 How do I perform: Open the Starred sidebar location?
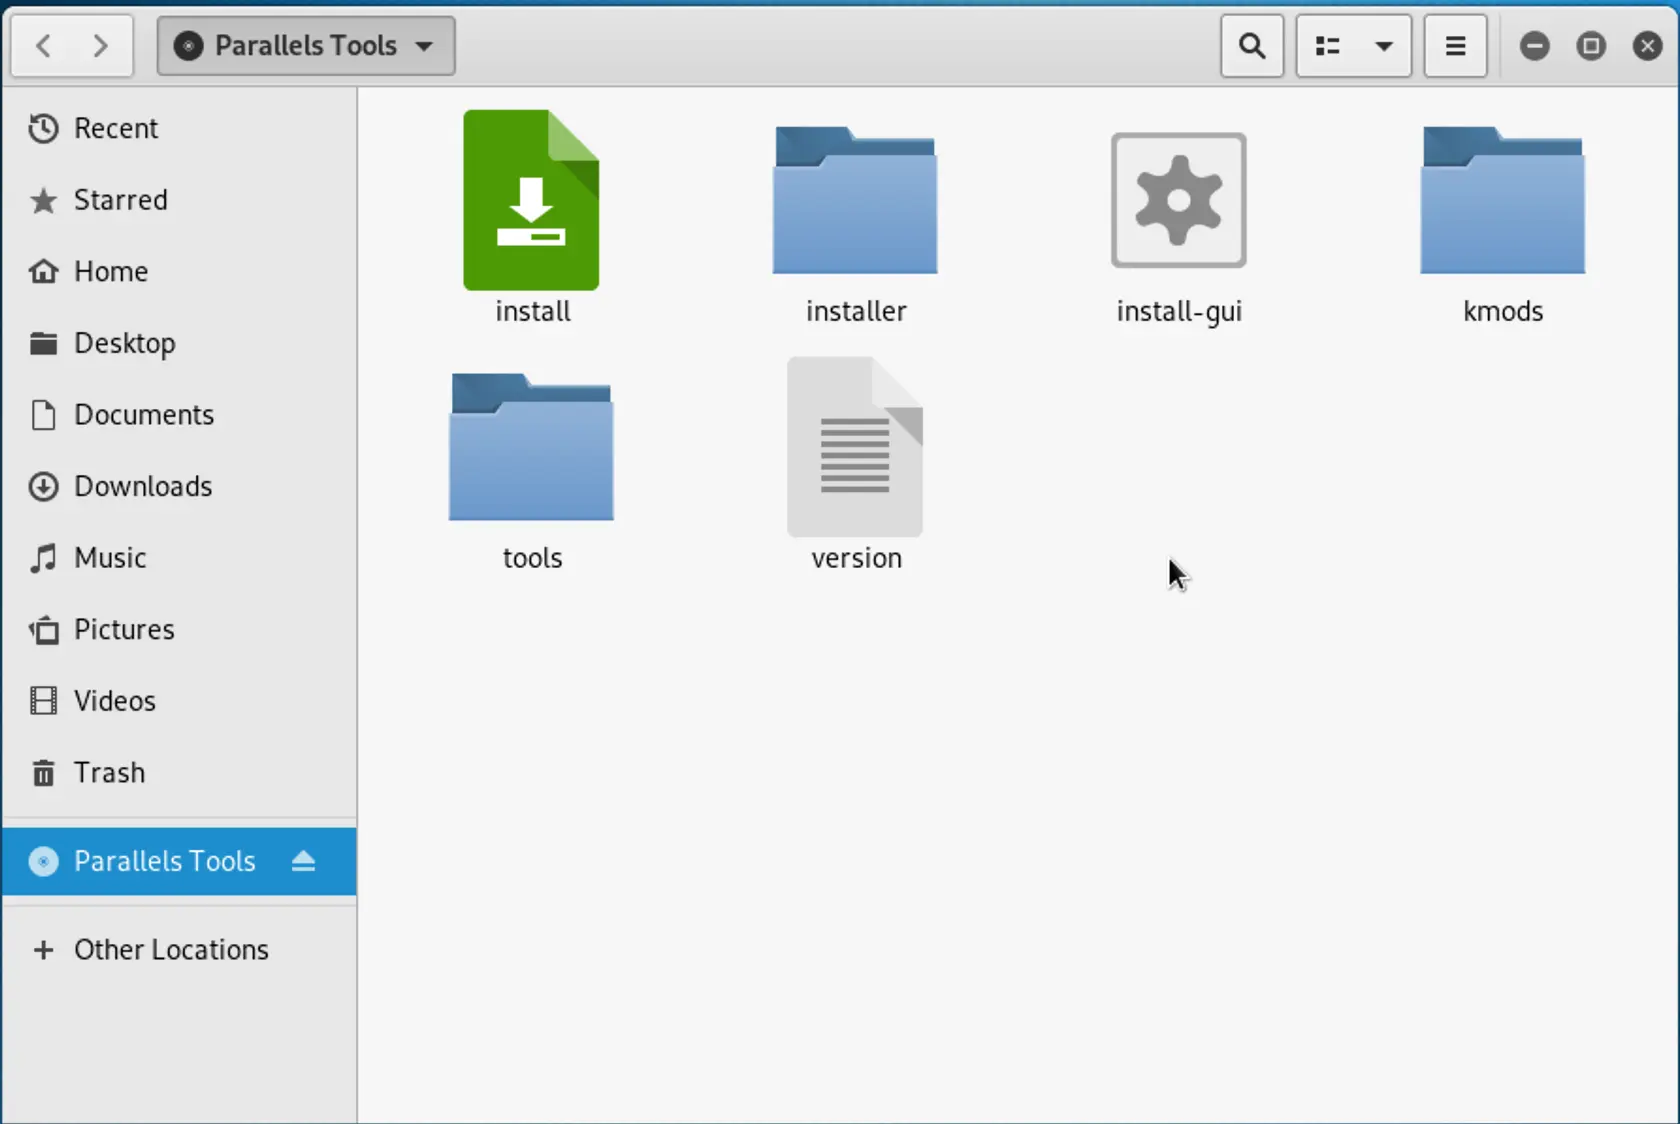179,200
